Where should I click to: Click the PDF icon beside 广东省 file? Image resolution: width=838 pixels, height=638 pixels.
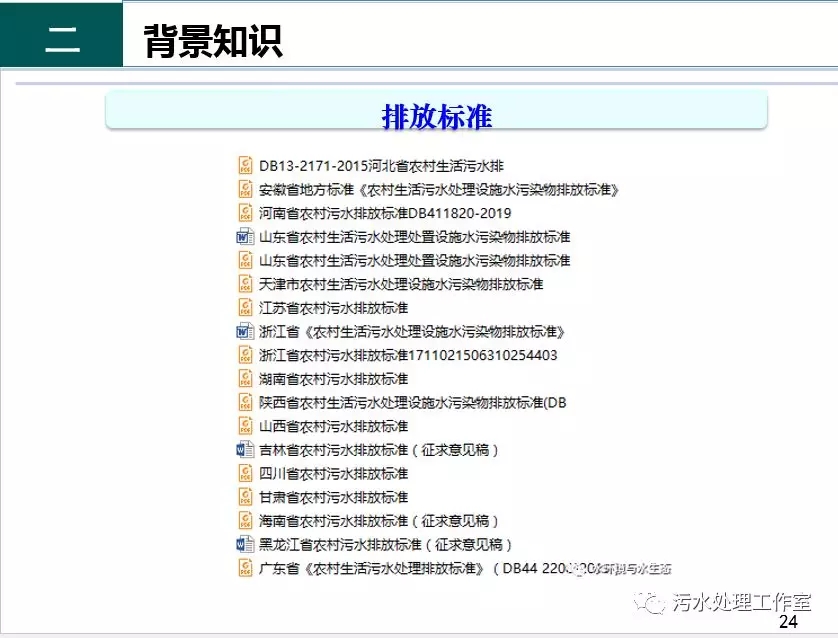[x=245, y=569]
